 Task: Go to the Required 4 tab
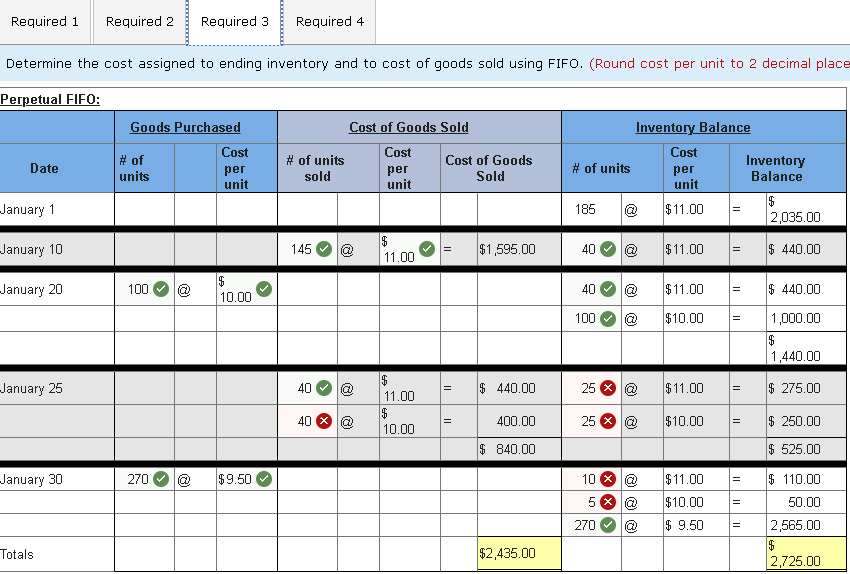point(330,22)
